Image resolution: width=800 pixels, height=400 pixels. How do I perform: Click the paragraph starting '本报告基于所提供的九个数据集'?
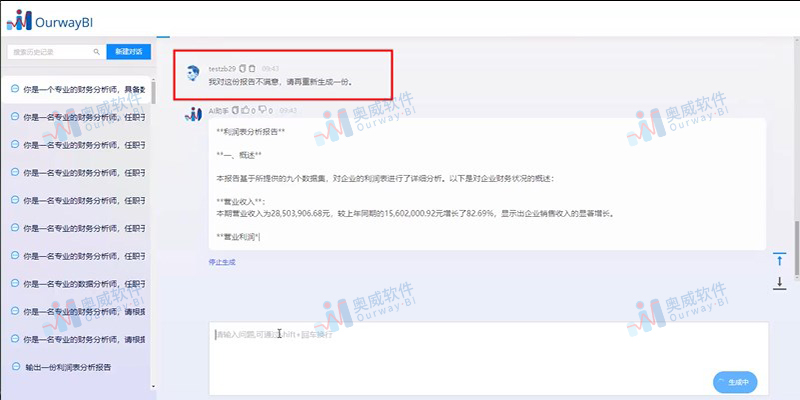click(385, 179)
